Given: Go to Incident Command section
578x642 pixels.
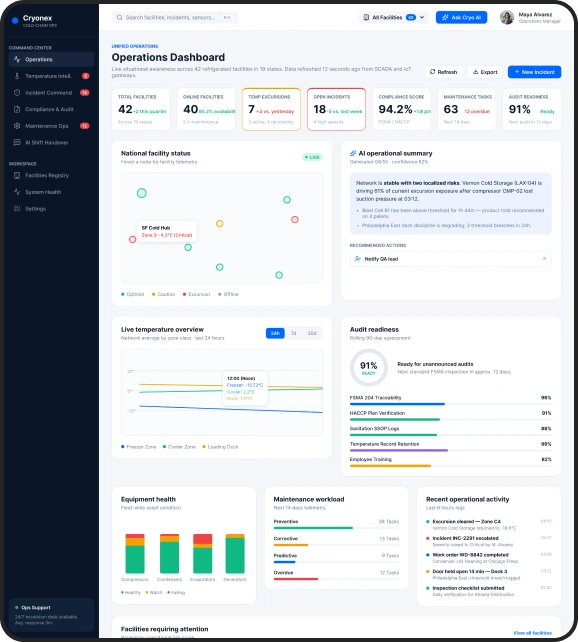Looking at the screenshot, I should click(51, 93).
